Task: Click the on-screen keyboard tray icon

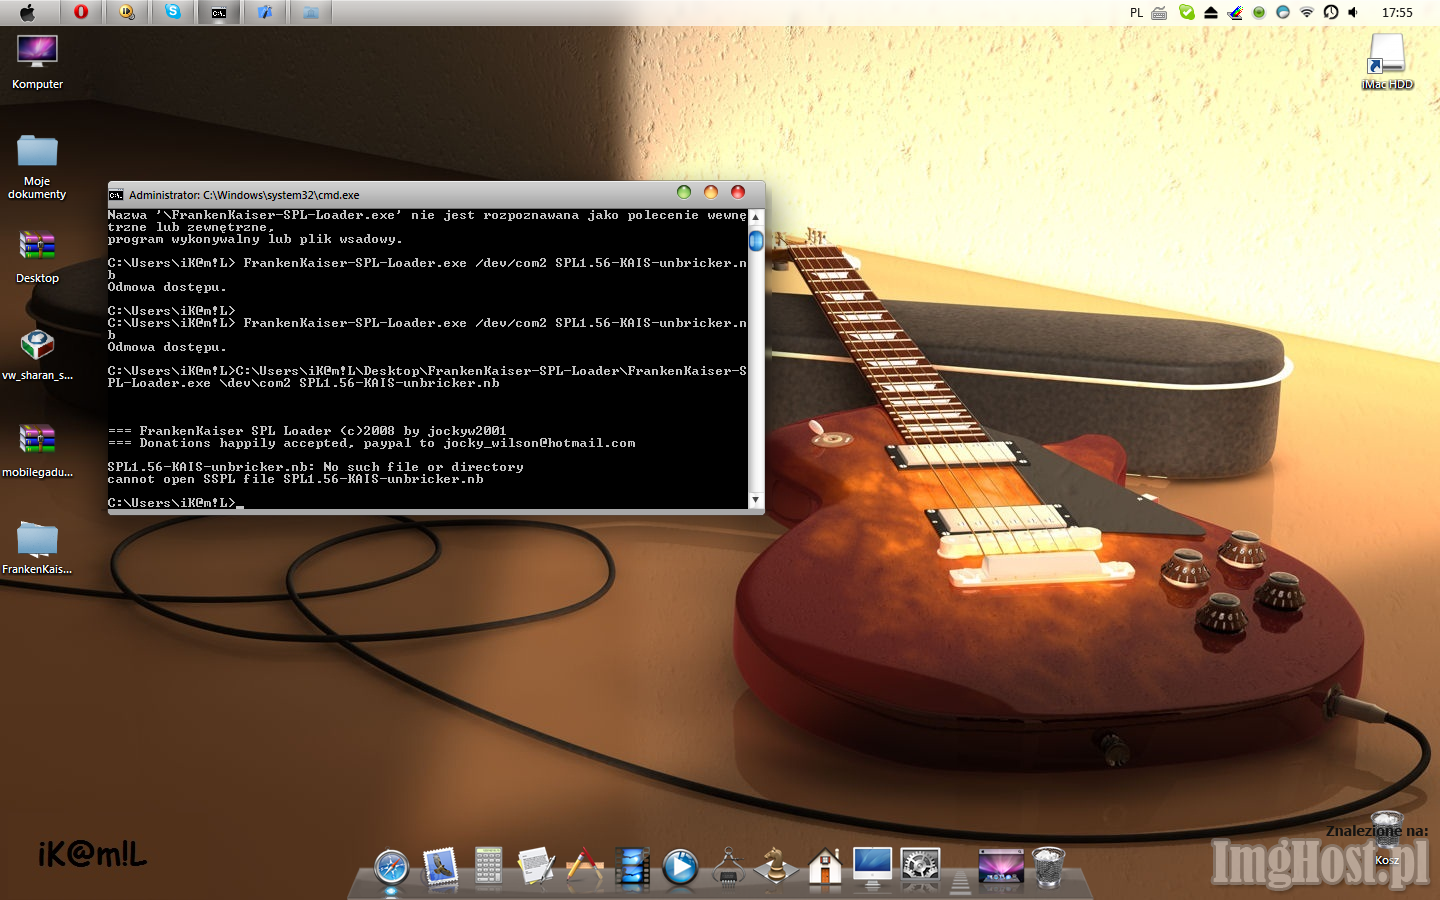Action: [x=1159, y=13]
